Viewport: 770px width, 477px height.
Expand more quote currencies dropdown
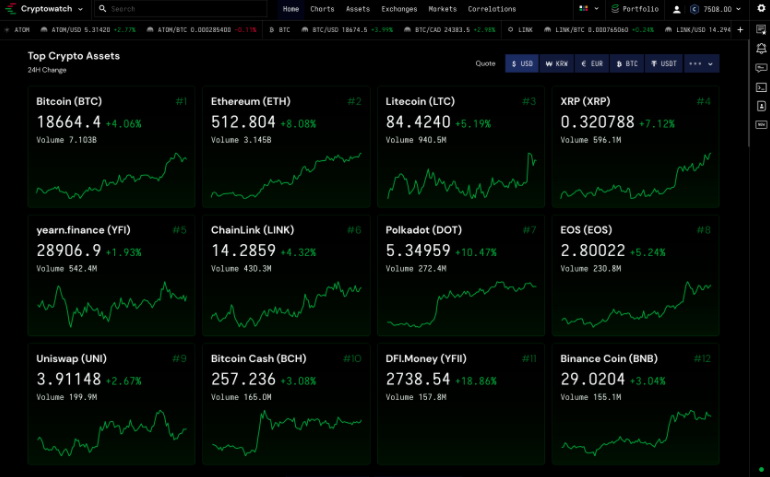point(701,63)
